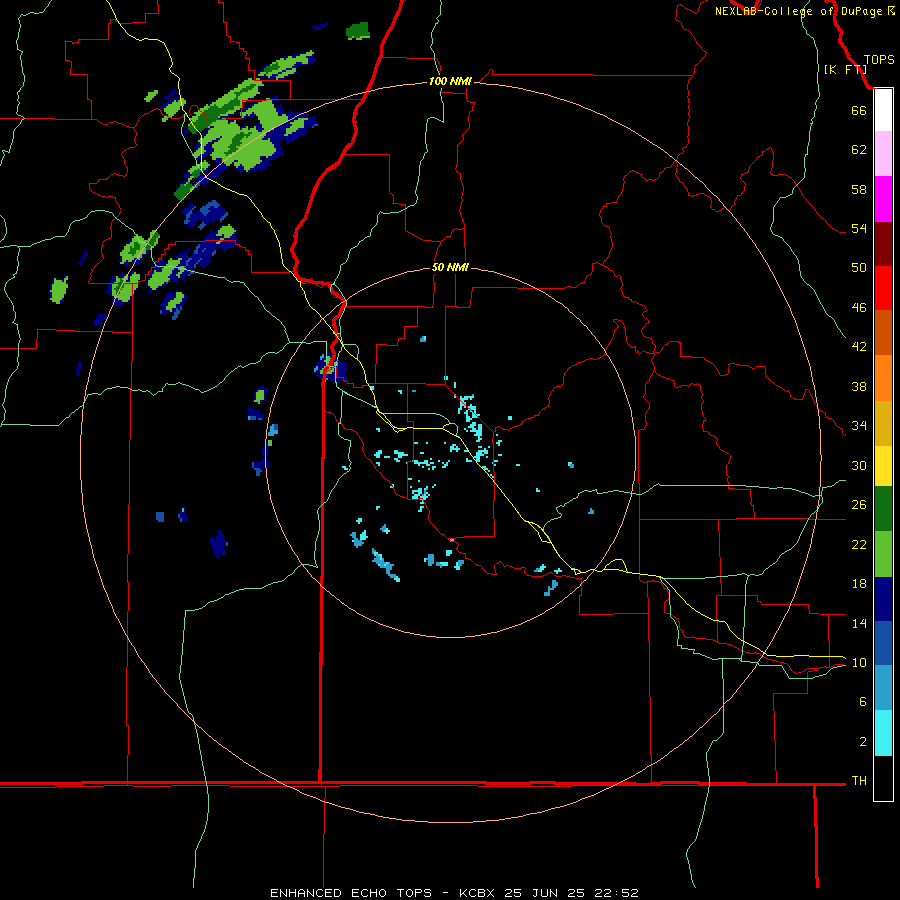Image resolution: width=900 pixels, height=900 pixels.
Task: Click the 34 value on the scale
Action: (x=859, y=426)
